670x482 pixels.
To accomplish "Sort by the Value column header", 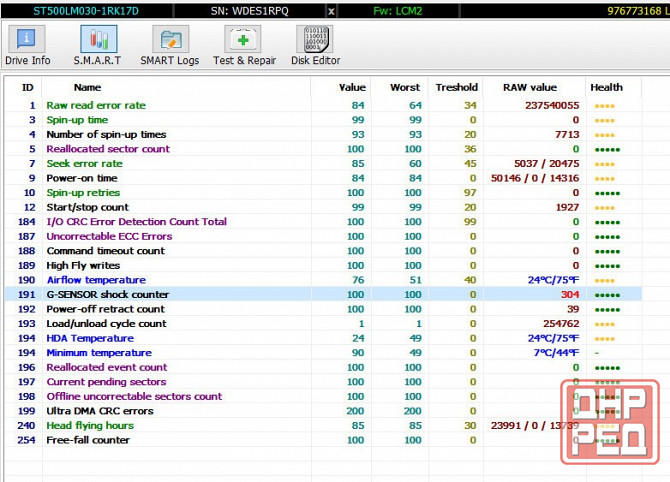I will click(x=353, y=87).
